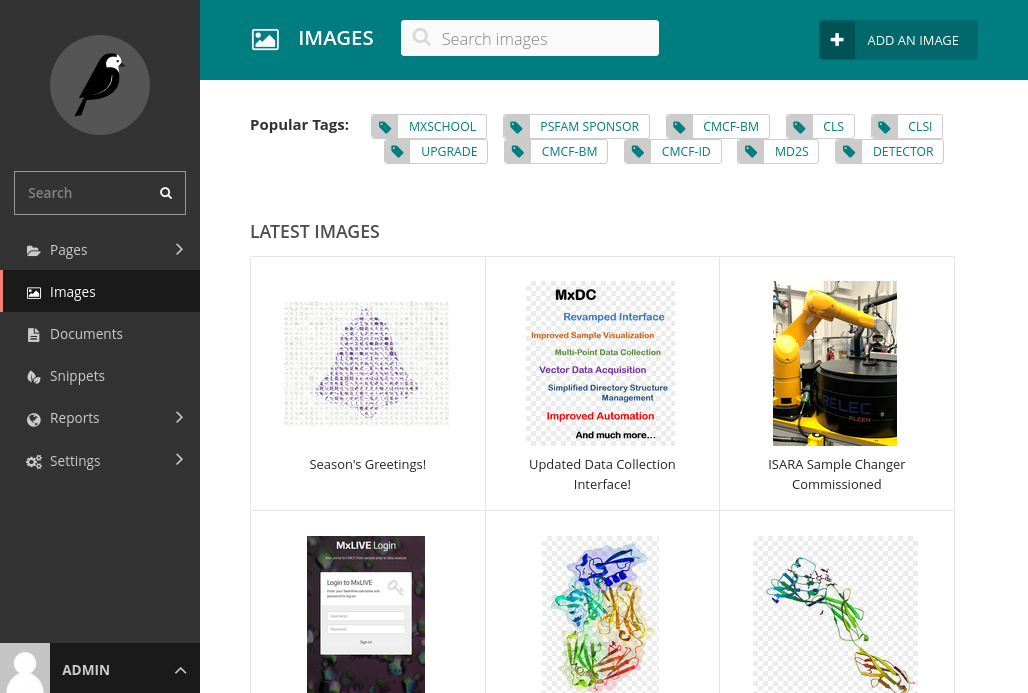Collapse the ADMIN panel at the bottom
The image size is (1028, 693).
[180, 670]
